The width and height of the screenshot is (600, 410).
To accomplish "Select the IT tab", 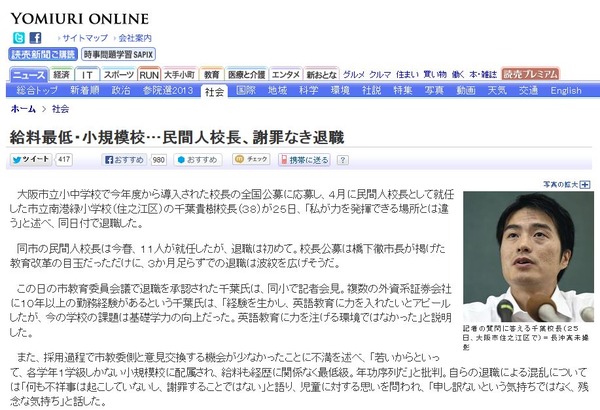I will tap(87, 74).
